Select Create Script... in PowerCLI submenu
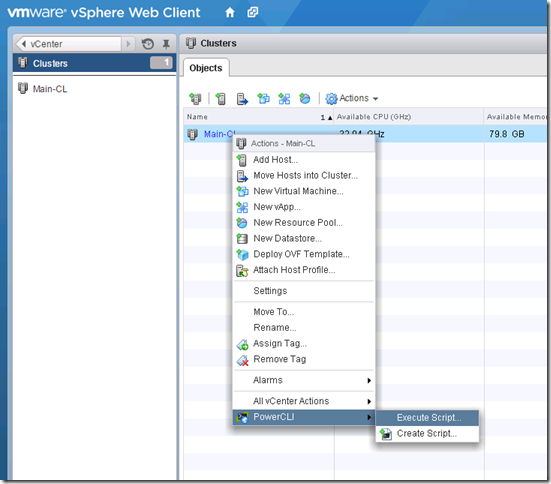Viewport: 551px width, 484px height. (427, 434)
